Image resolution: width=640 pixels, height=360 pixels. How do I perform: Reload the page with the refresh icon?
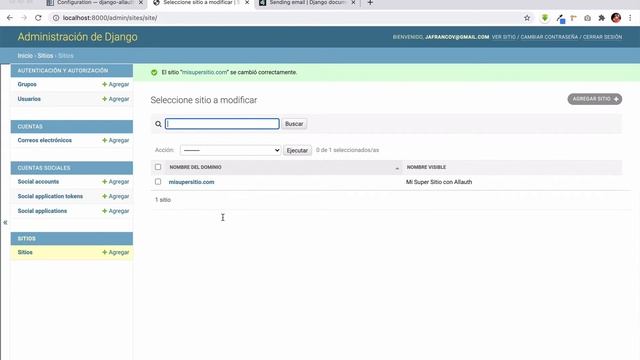coord(38,18)
